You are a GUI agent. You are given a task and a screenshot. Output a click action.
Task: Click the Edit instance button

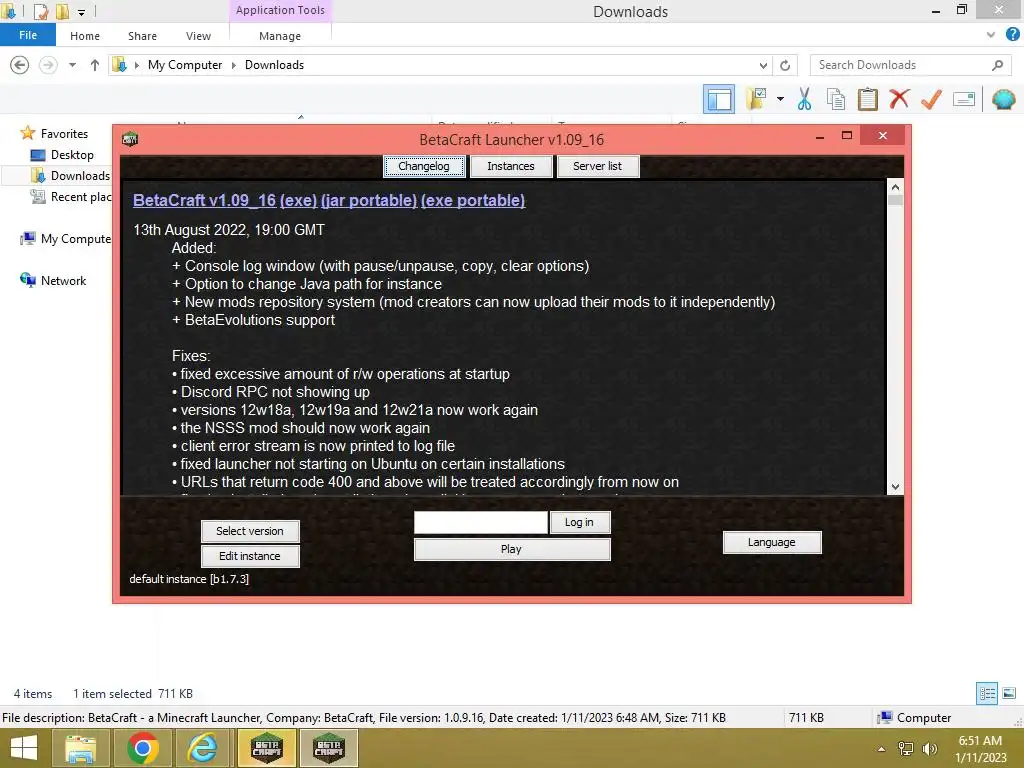point(250,556)
